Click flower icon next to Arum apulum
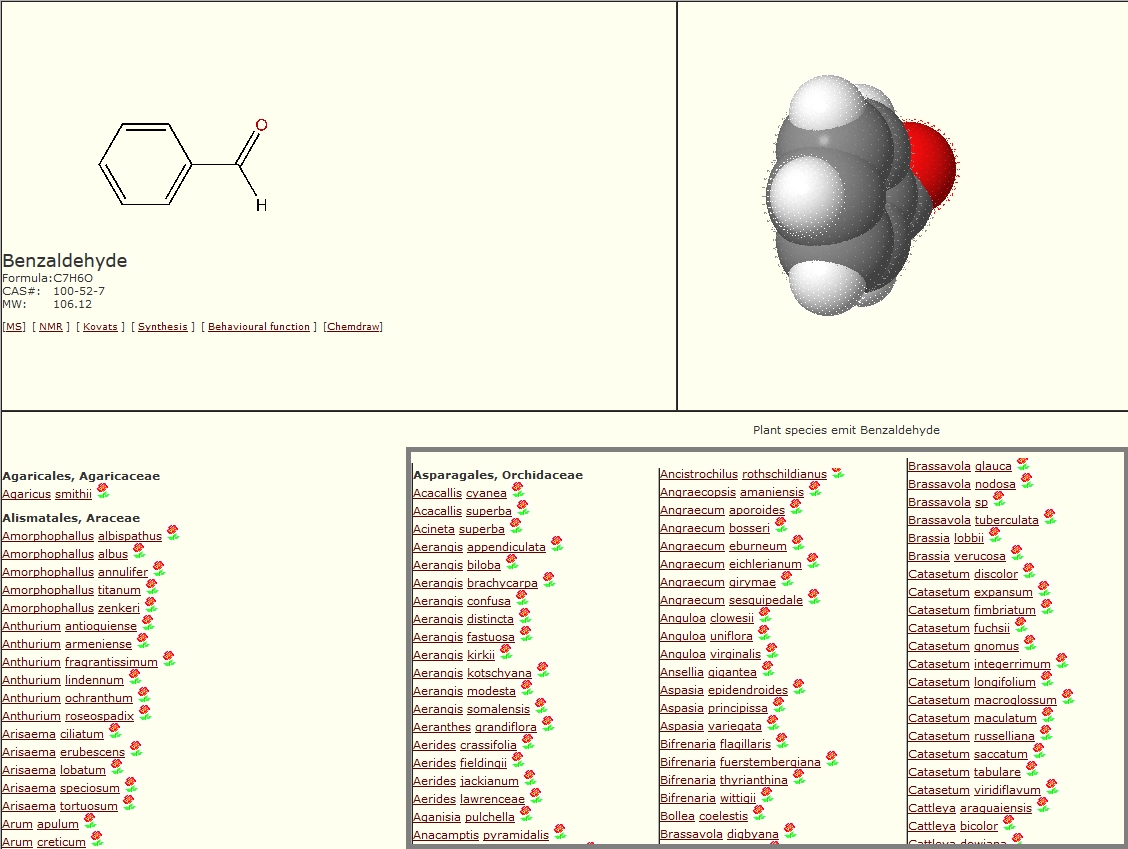Image resolution: width=1128 pixels, height=849 pixels. click(x=90, y=820)
